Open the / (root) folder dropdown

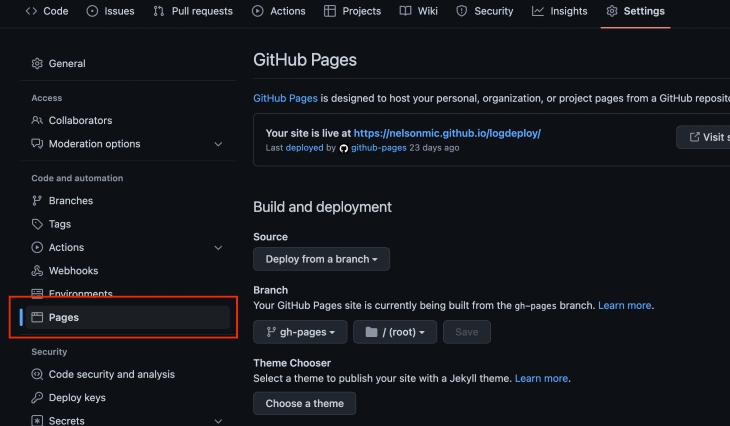395,332
